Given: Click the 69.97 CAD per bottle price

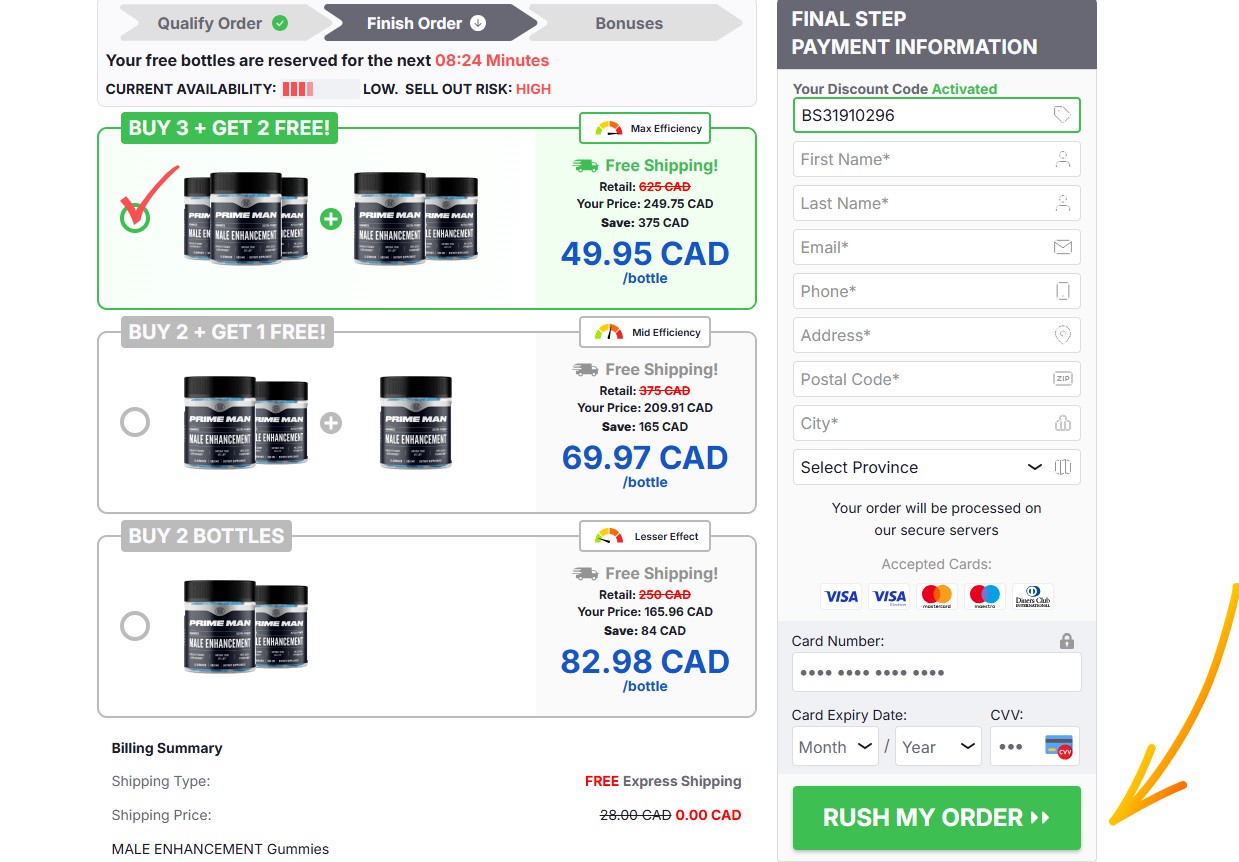Looking at the screenshot, I should tap(645, 458).
